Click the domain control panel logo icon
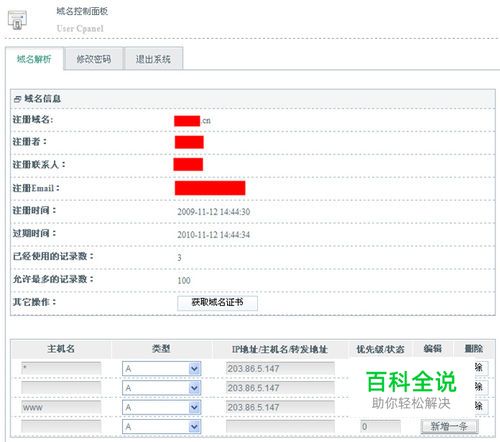This screenshot has height=442, width=500. coord(17,20)
